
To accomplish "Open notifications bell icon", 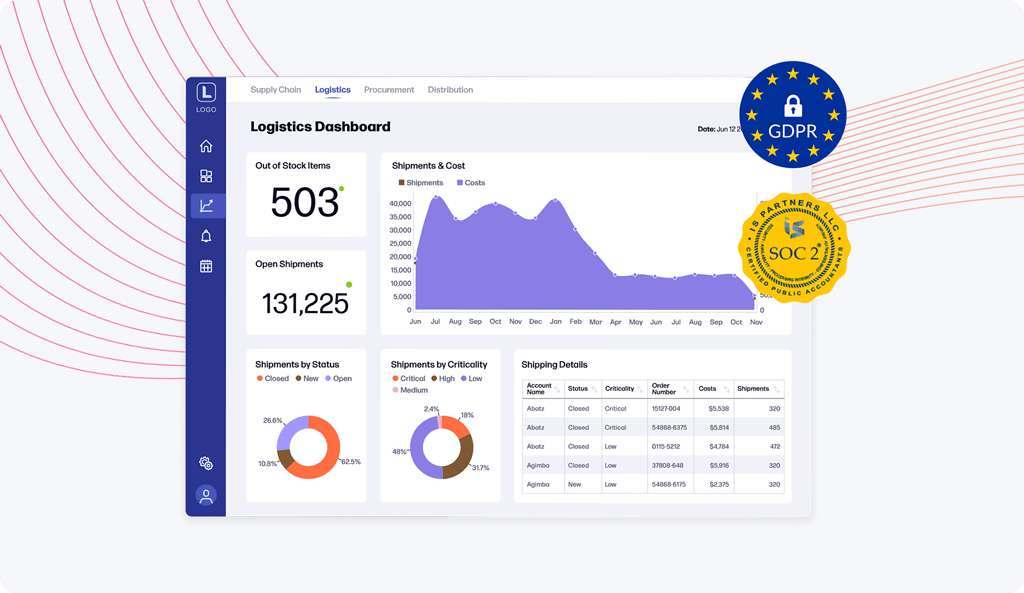I will pos(206,236).
